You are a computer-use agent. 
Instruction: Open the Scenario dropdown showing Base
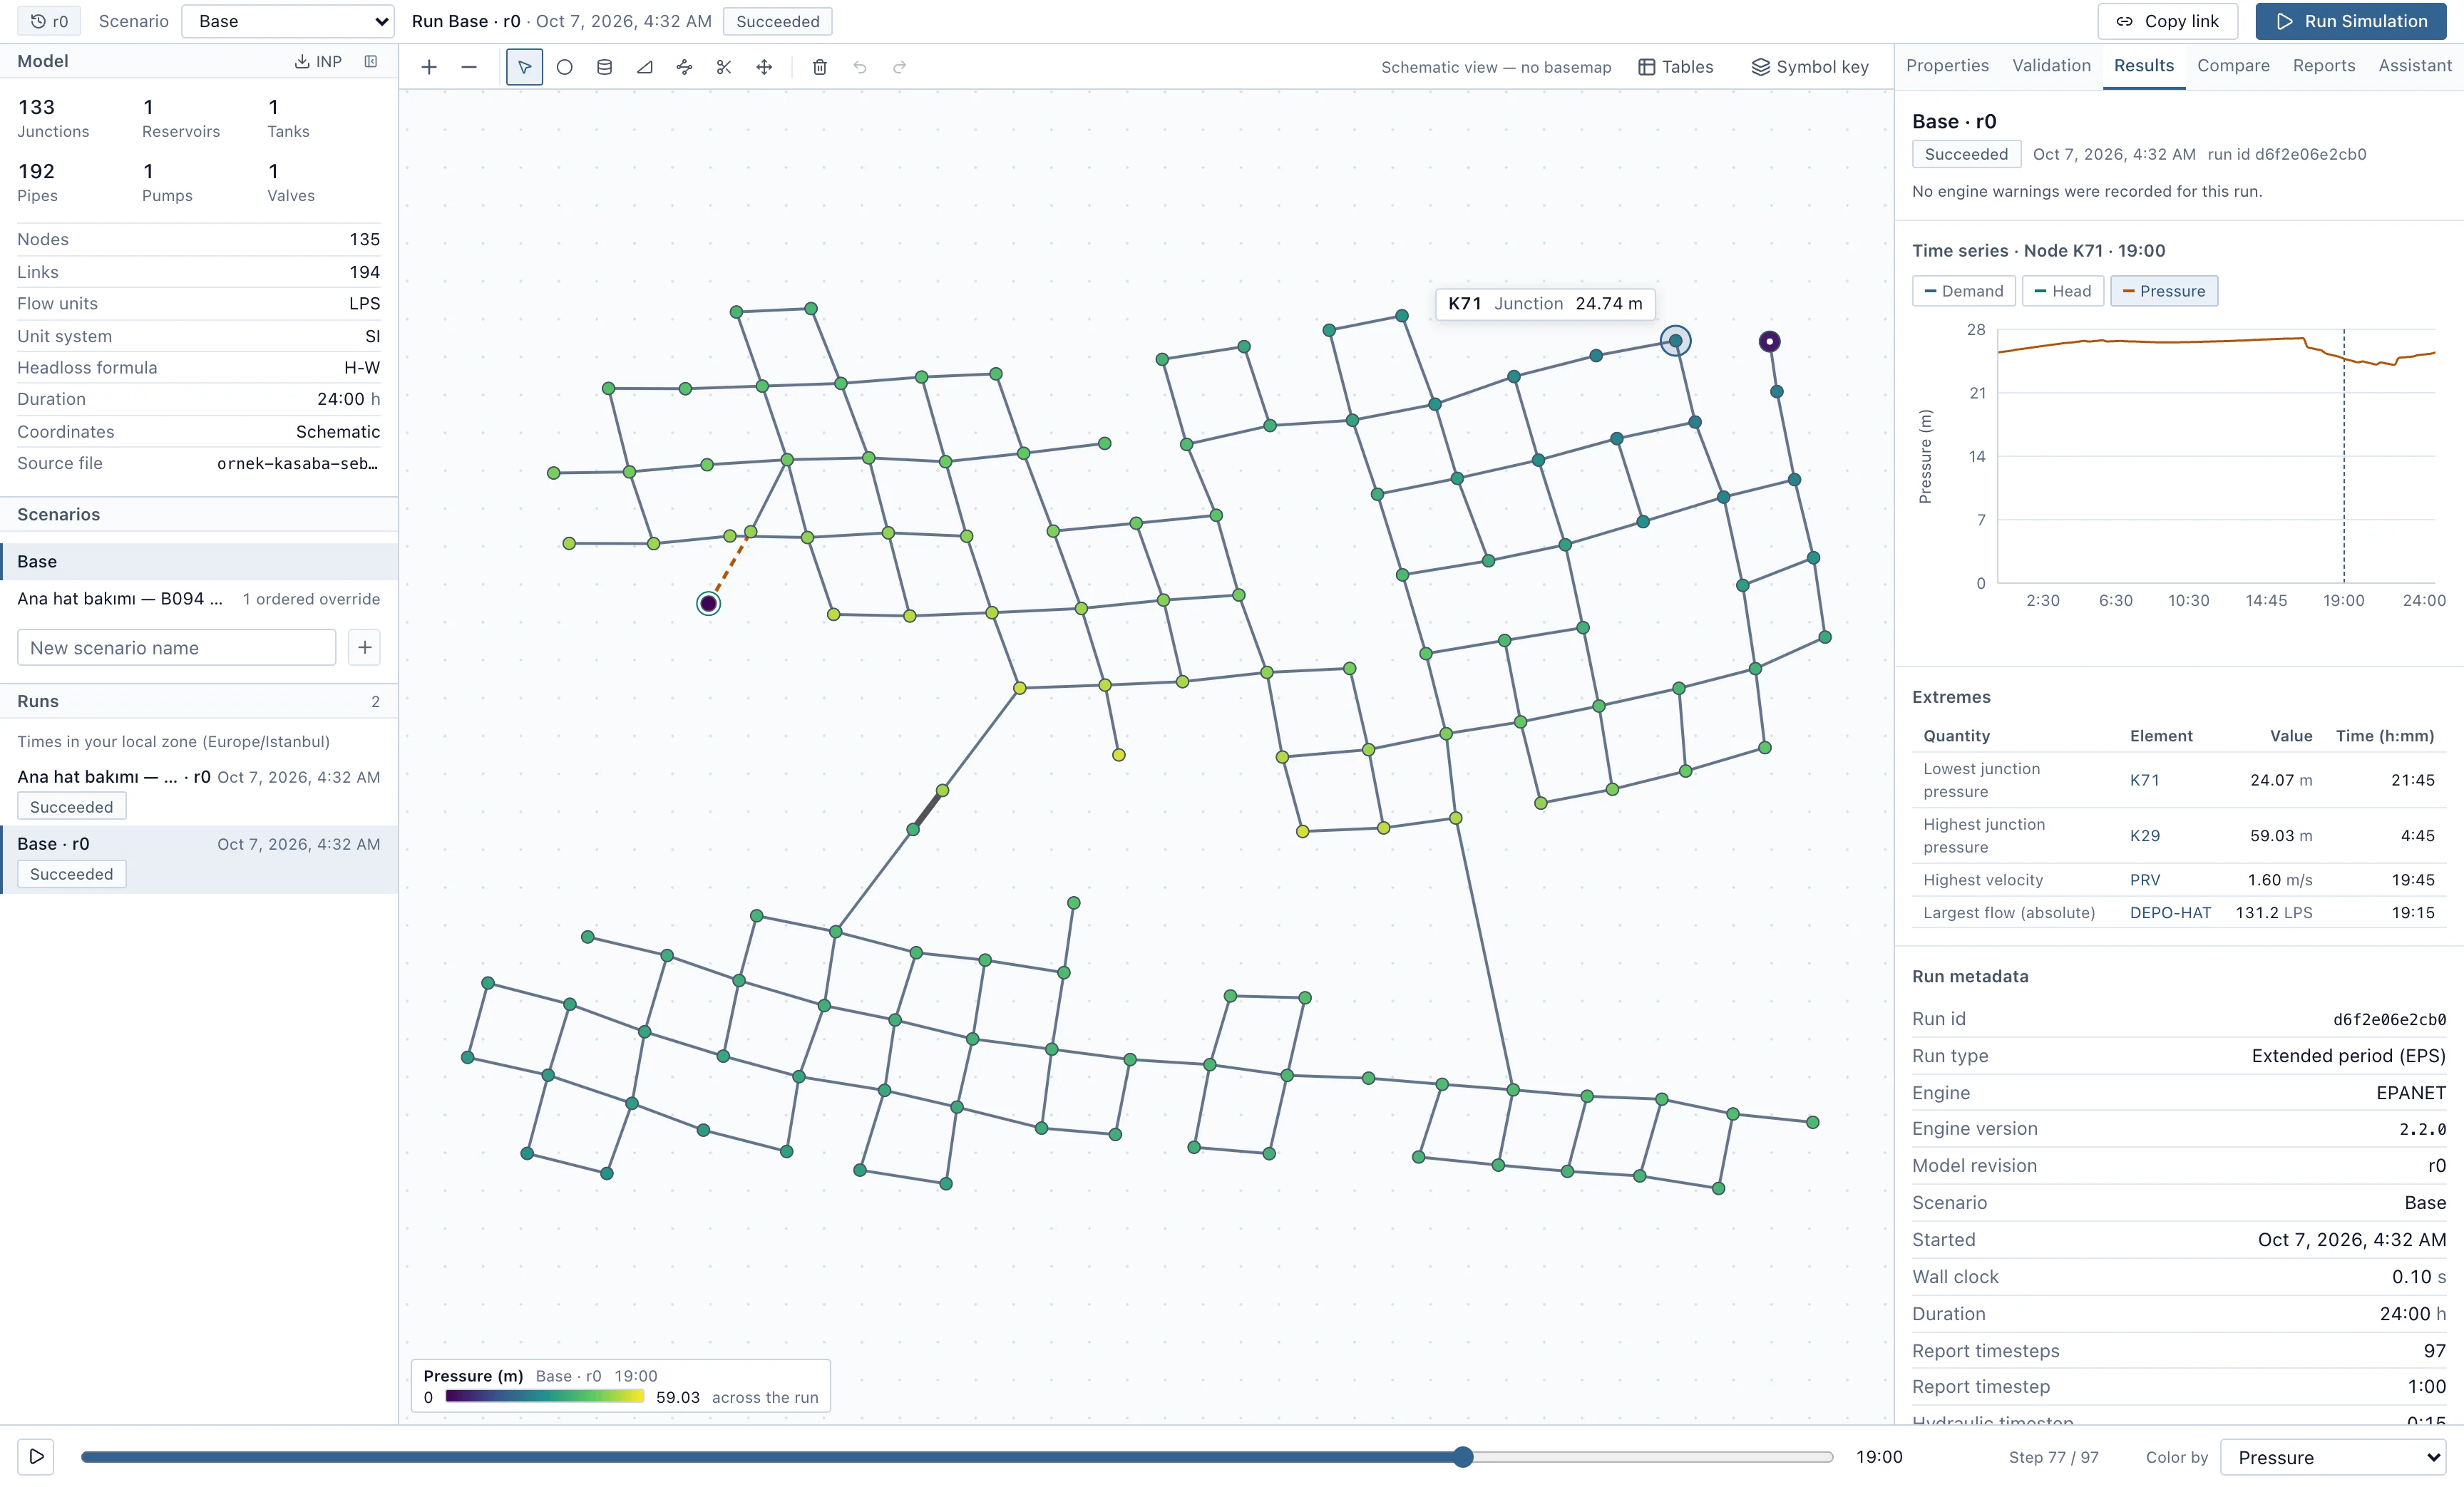288,21
